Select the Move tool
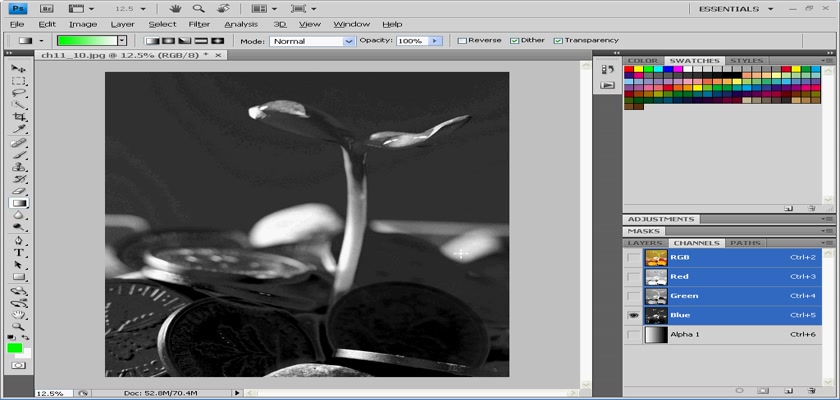840x400 pixels. pos(19,69)
